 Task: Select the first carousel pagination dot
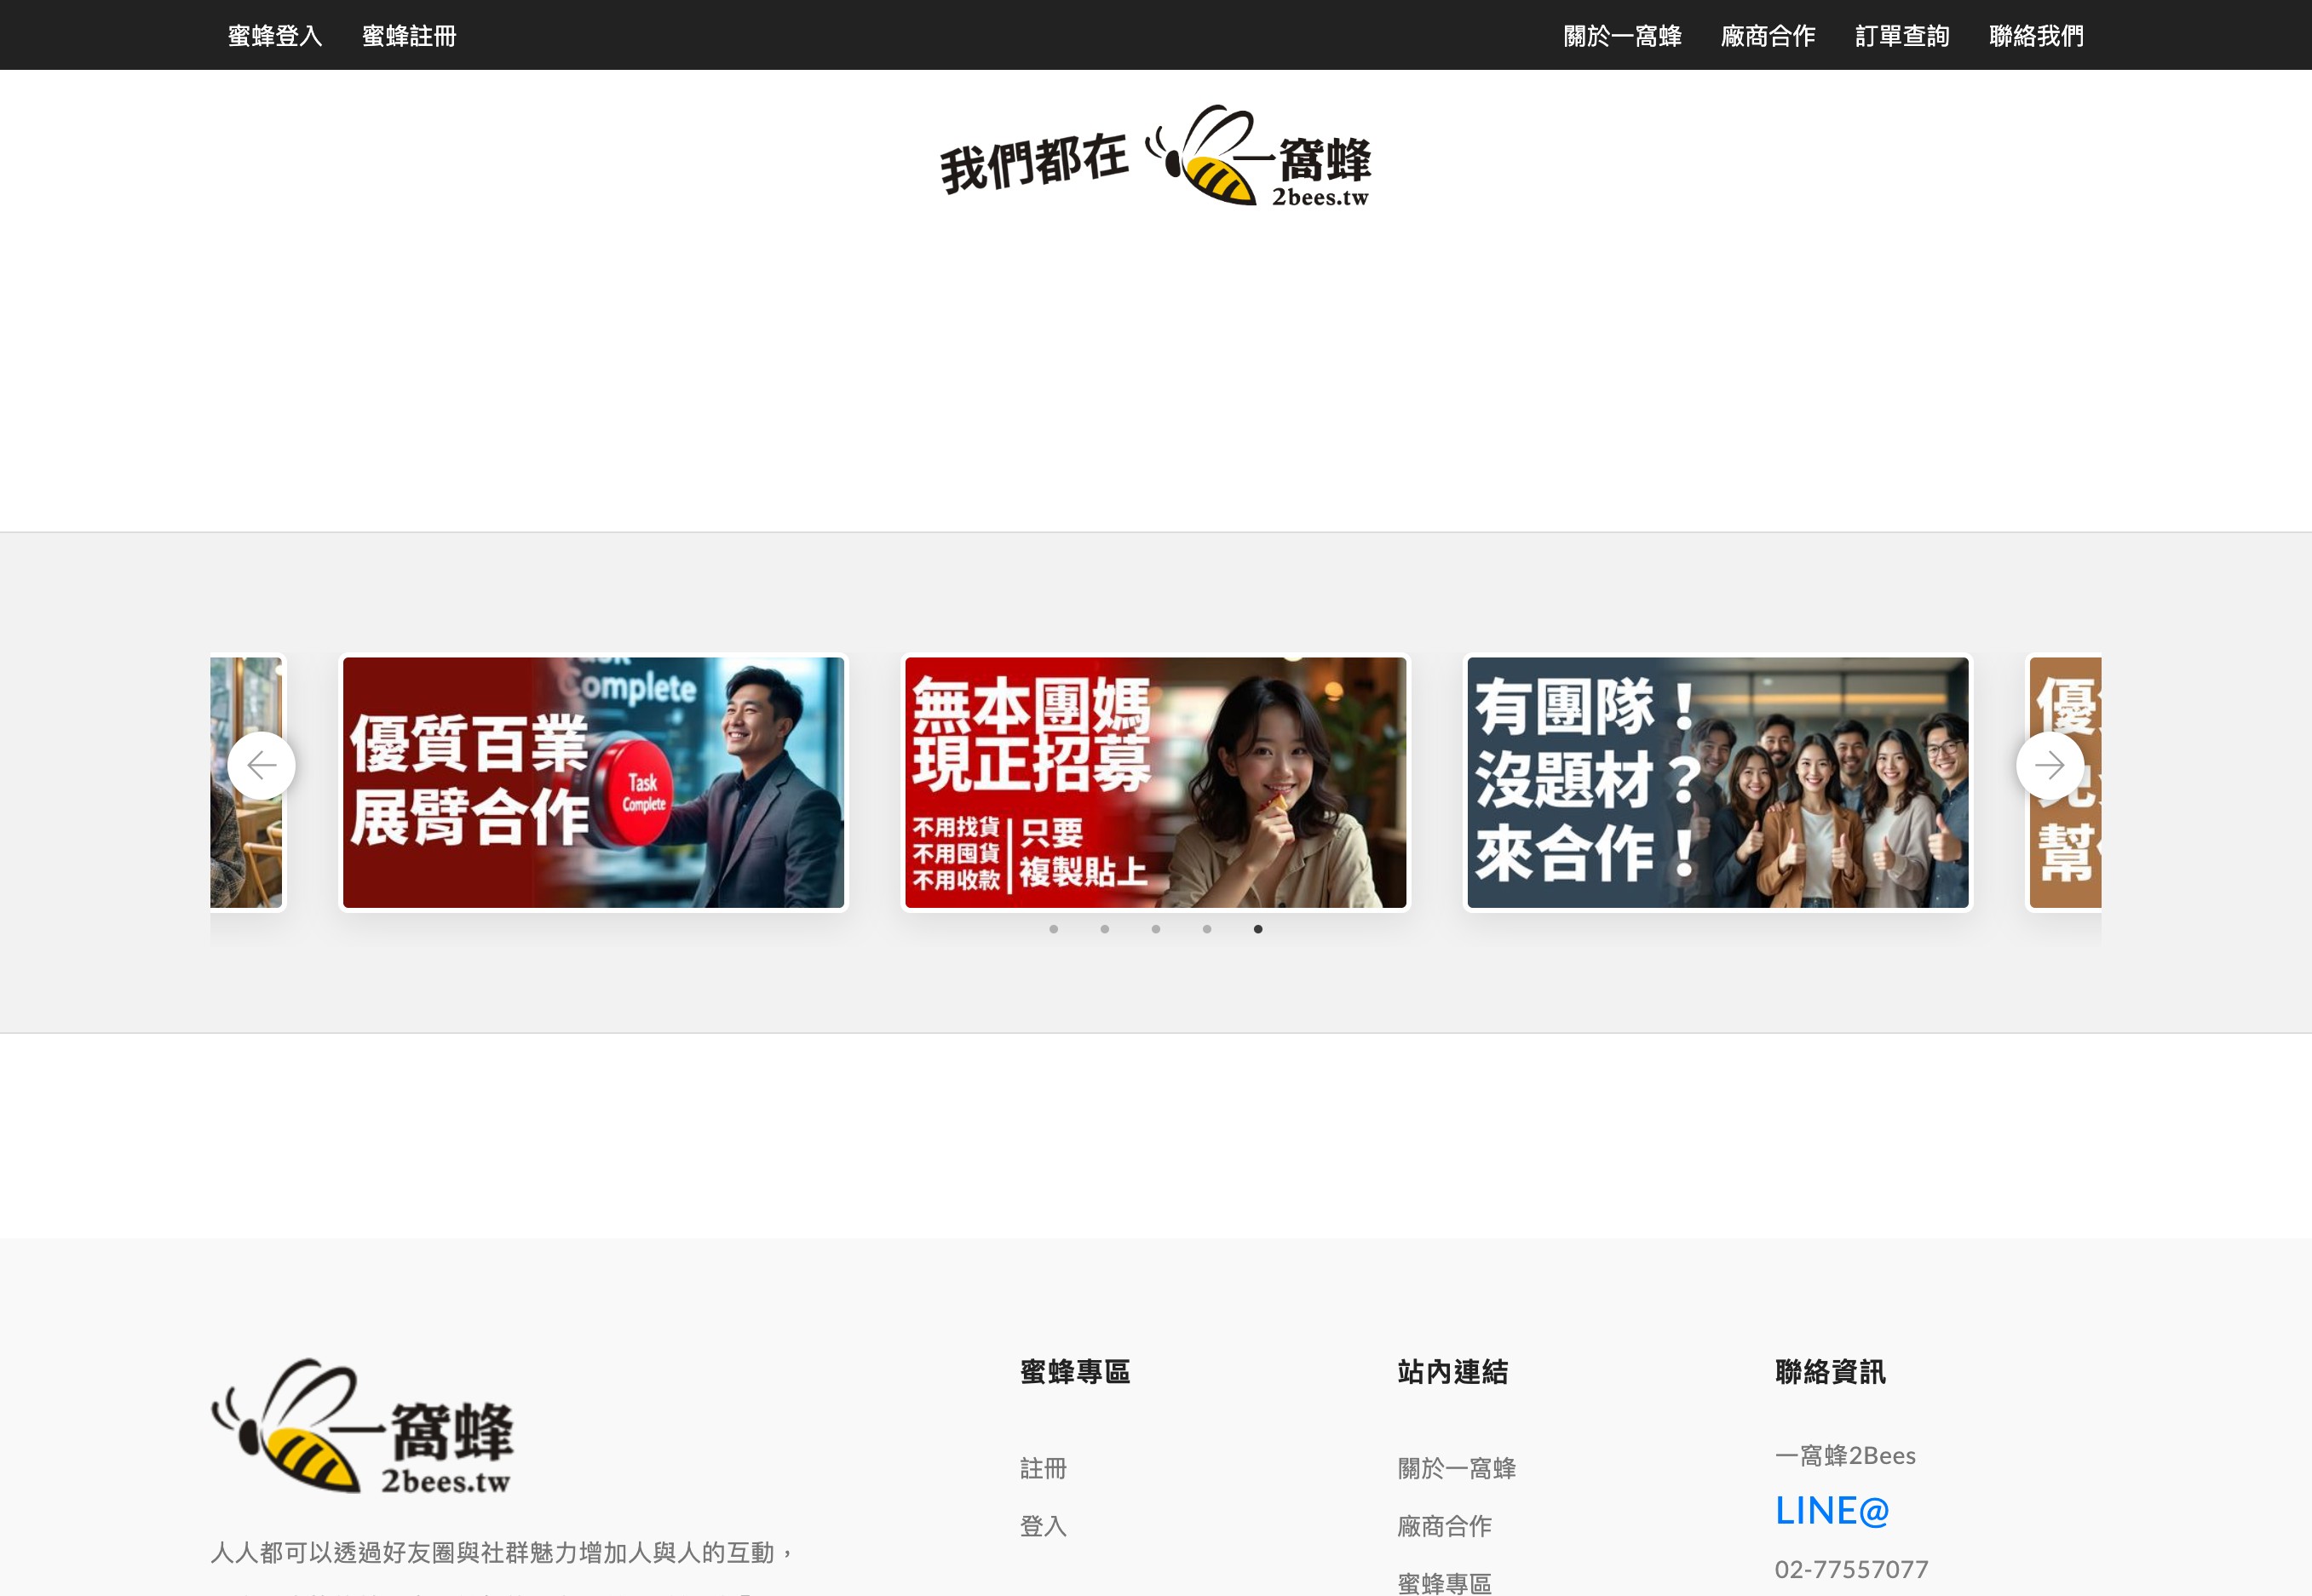pyautogui.click(x=1053, y=929)
